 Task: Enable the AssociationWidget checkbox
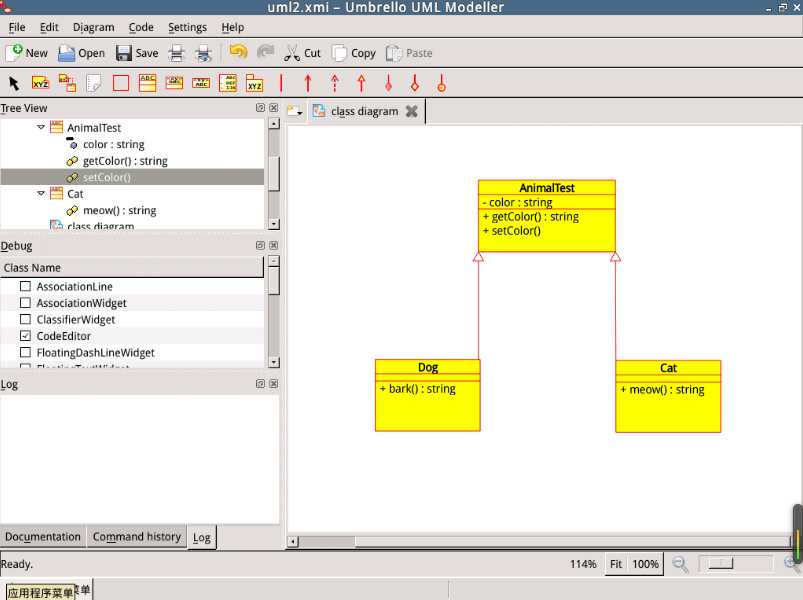pos(25,303)
